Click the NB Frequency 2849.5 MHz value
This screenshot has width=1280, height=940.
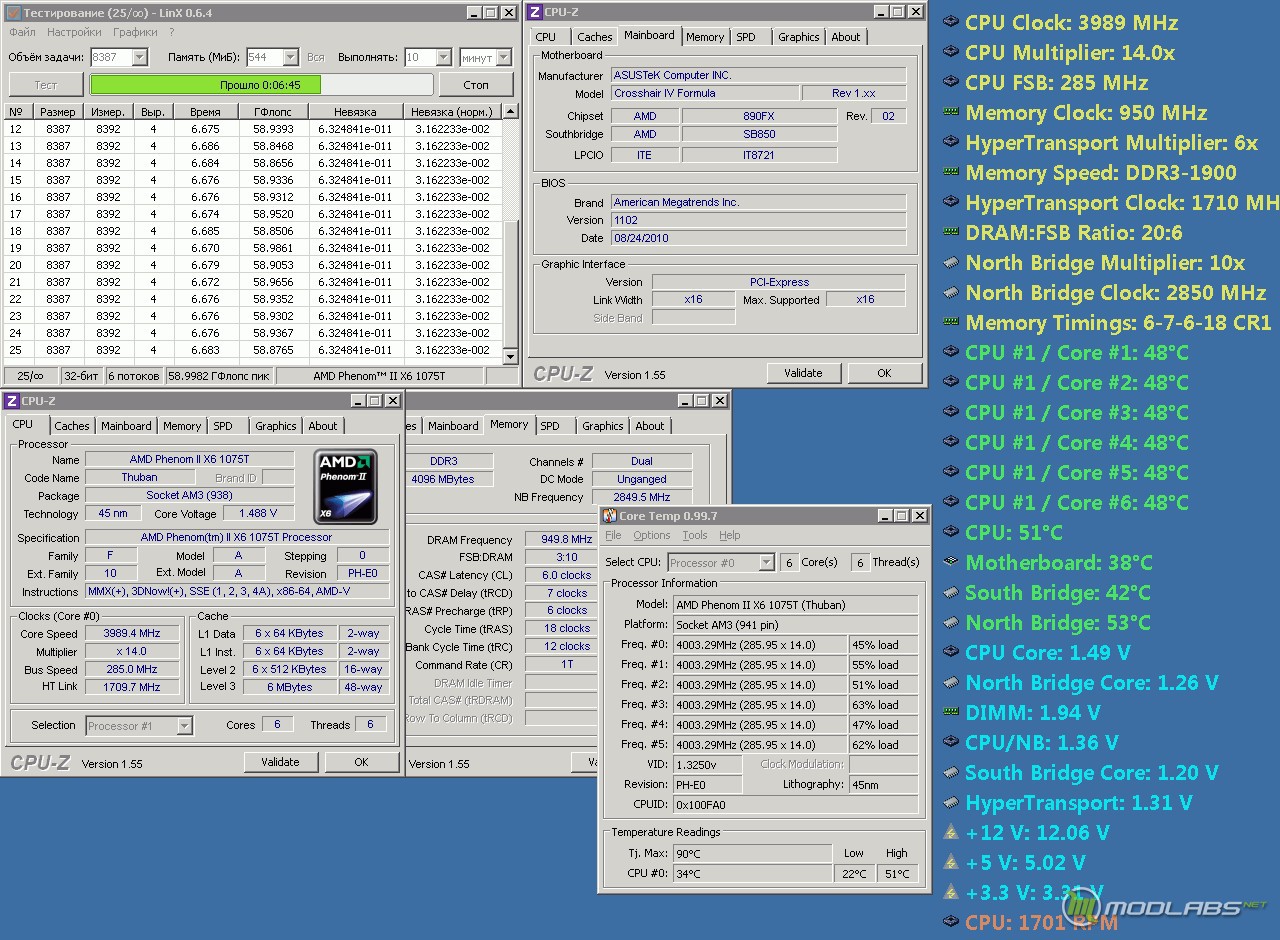642,497
